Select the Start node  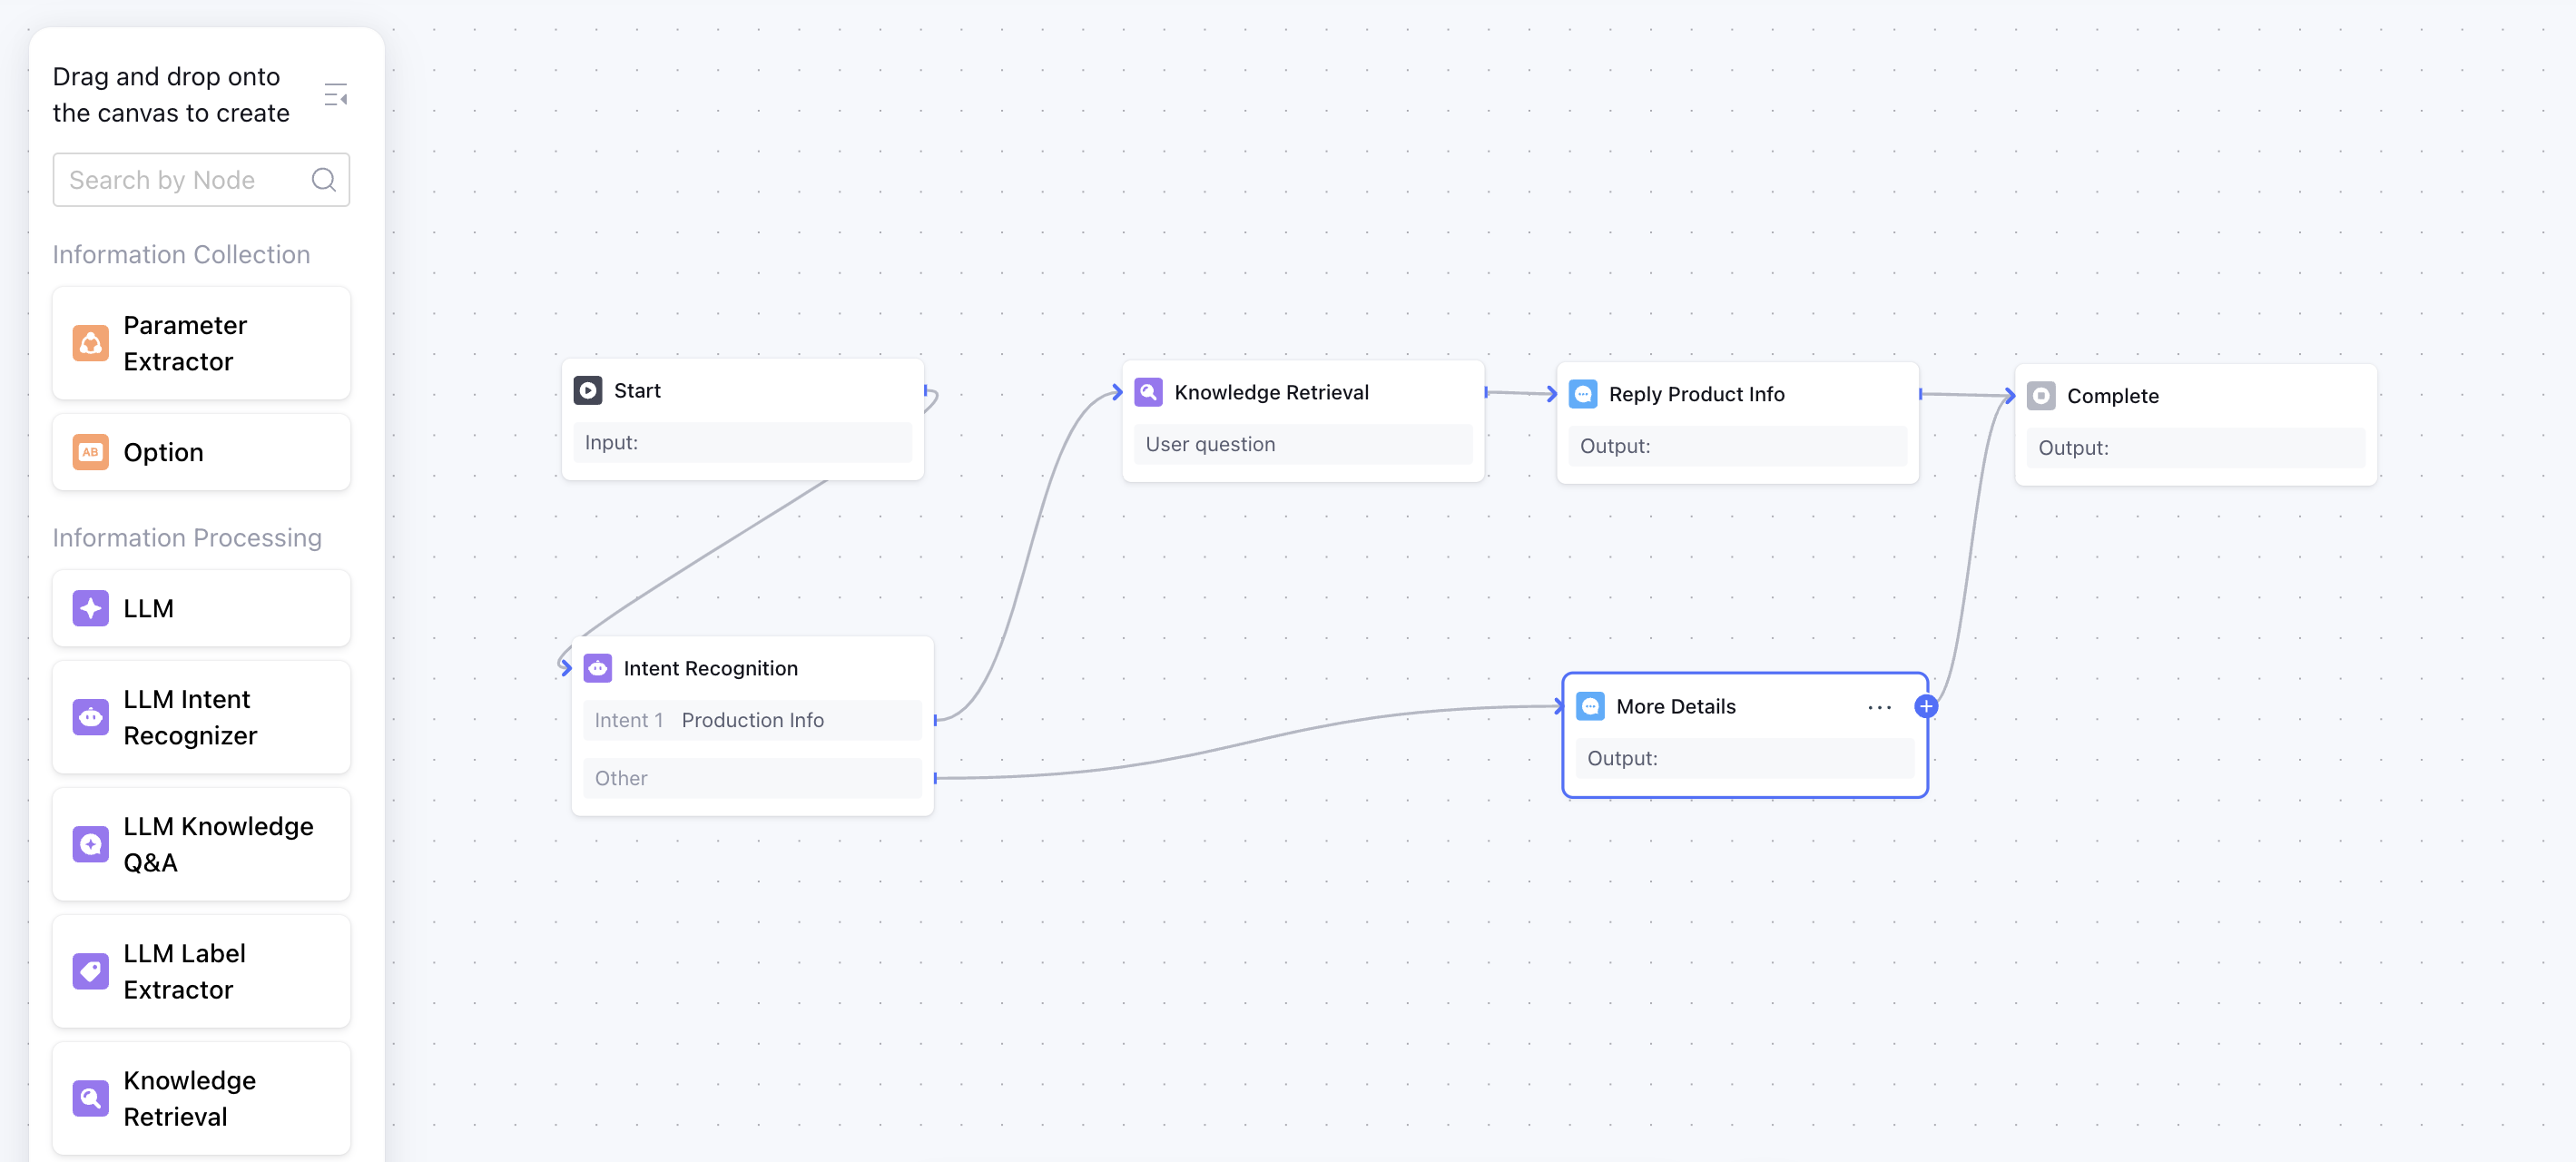pyautogui.click(x=742, y=390)
